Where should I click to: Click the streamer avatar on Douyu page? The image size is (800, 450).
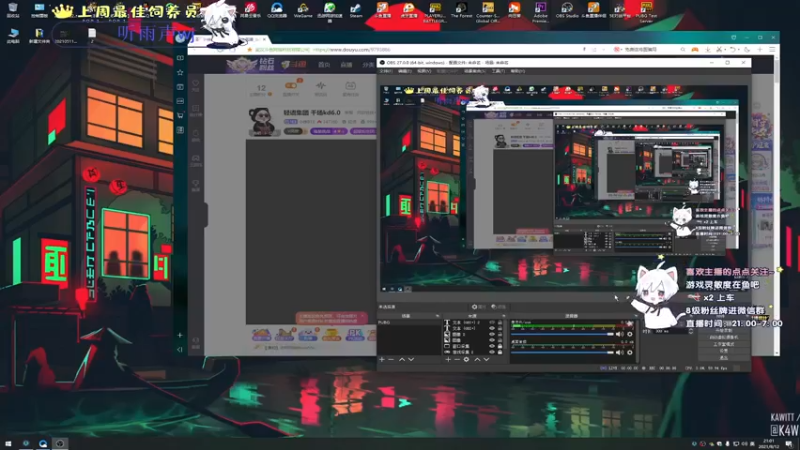coord(261,121)
